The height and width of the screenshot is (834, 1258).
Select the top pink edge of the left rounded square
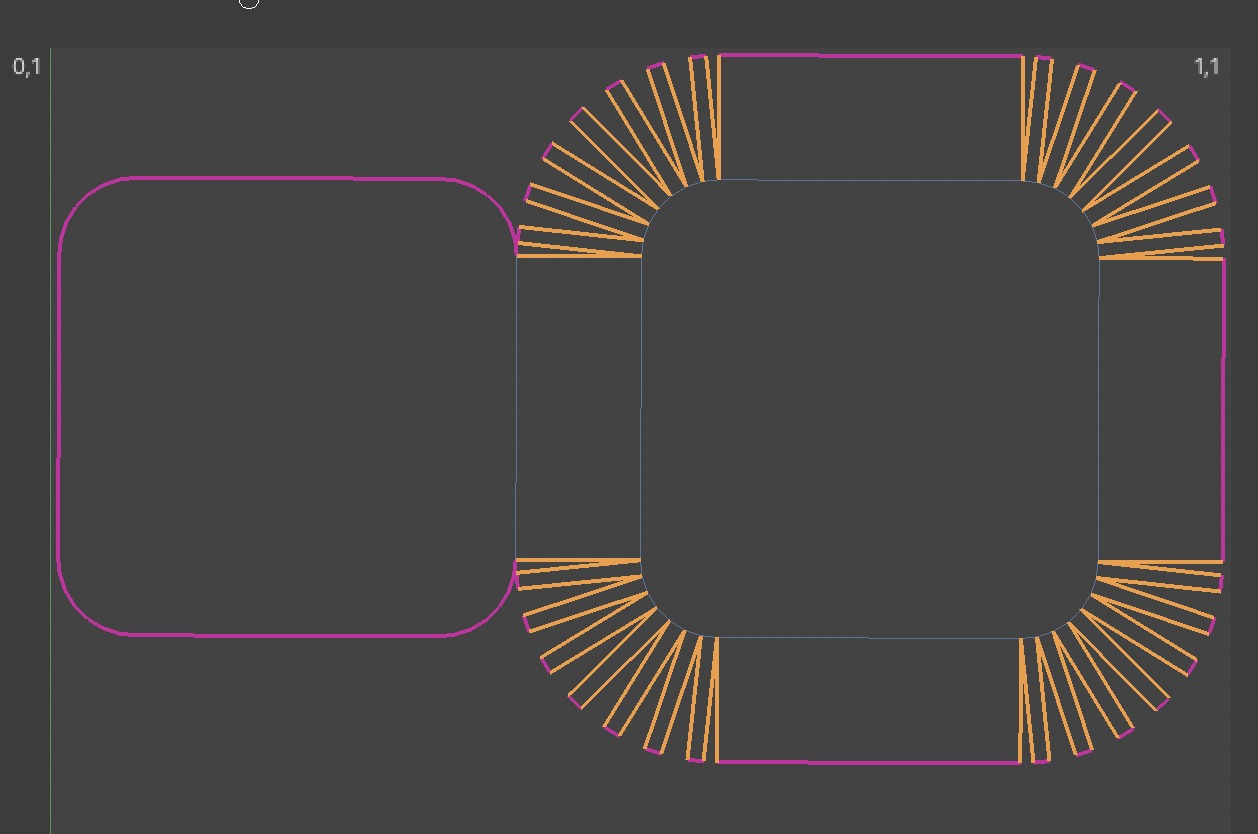click(x=287, y=179)
